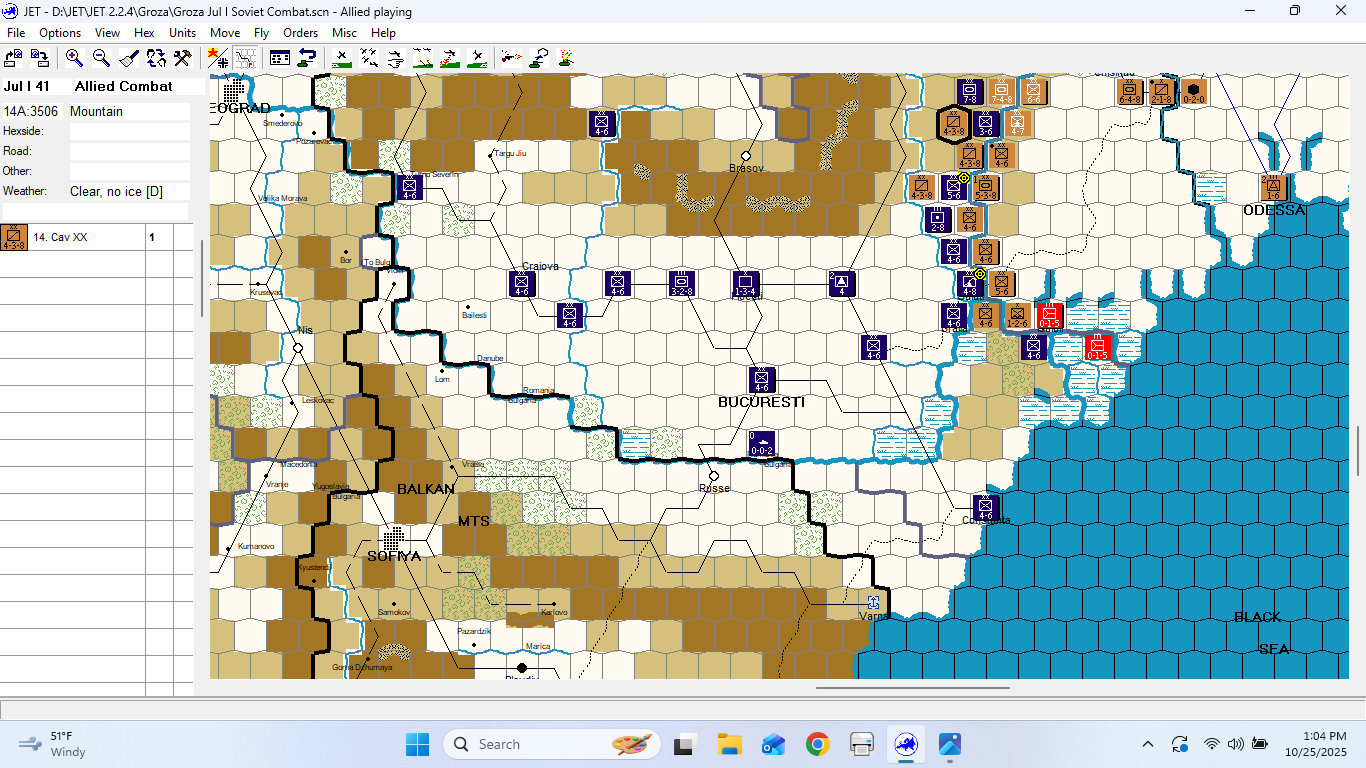Click the crossed hammer and pick icon
Image resolution: width=1366 pixels, height=768 pixels.
coord(182,58)
